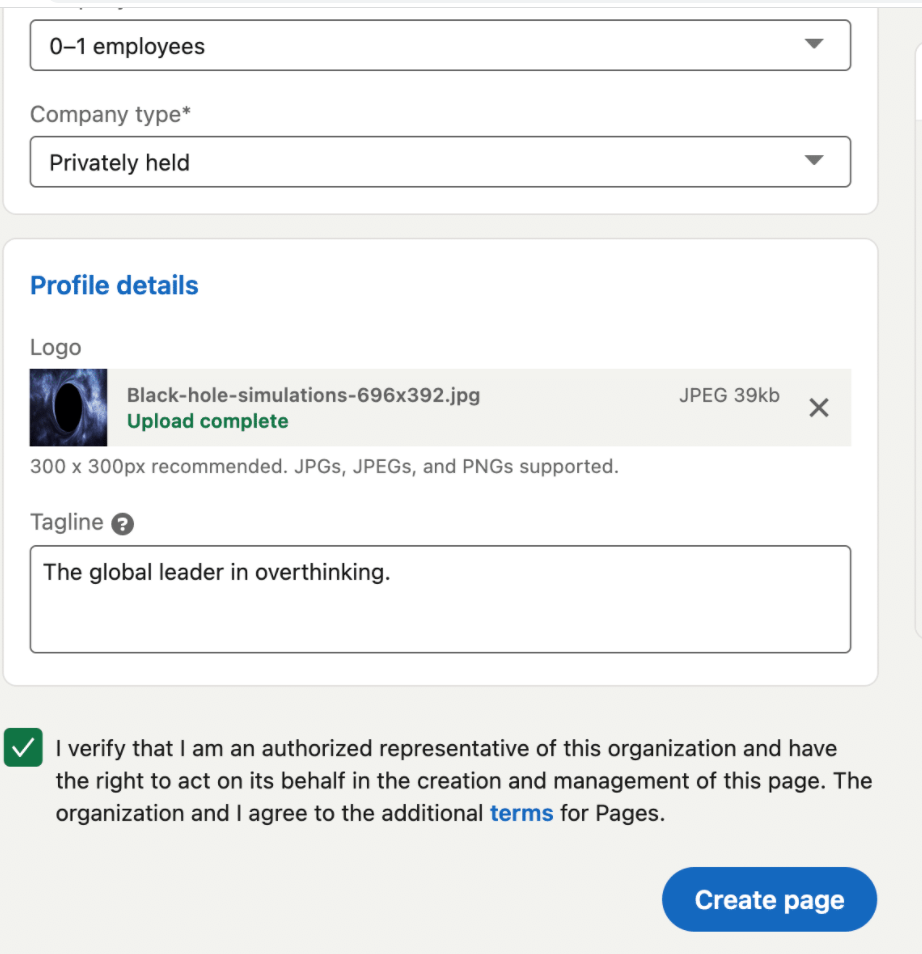
Task: Click into the Tagline text field
Action: click(x=440, y=599)
